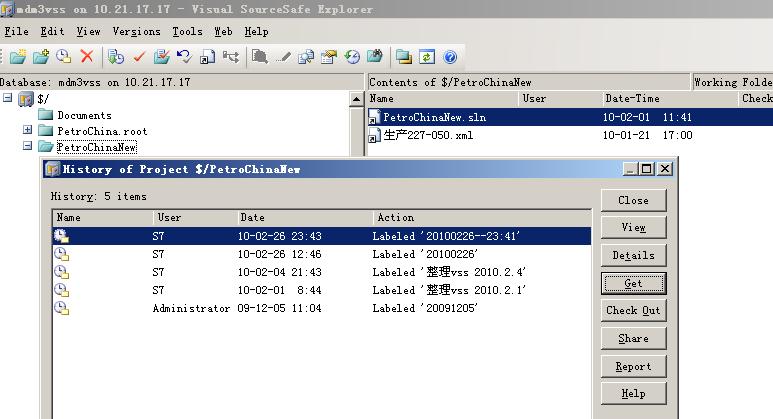Collapse the PetroChinaNew tree node

[28, 146]
